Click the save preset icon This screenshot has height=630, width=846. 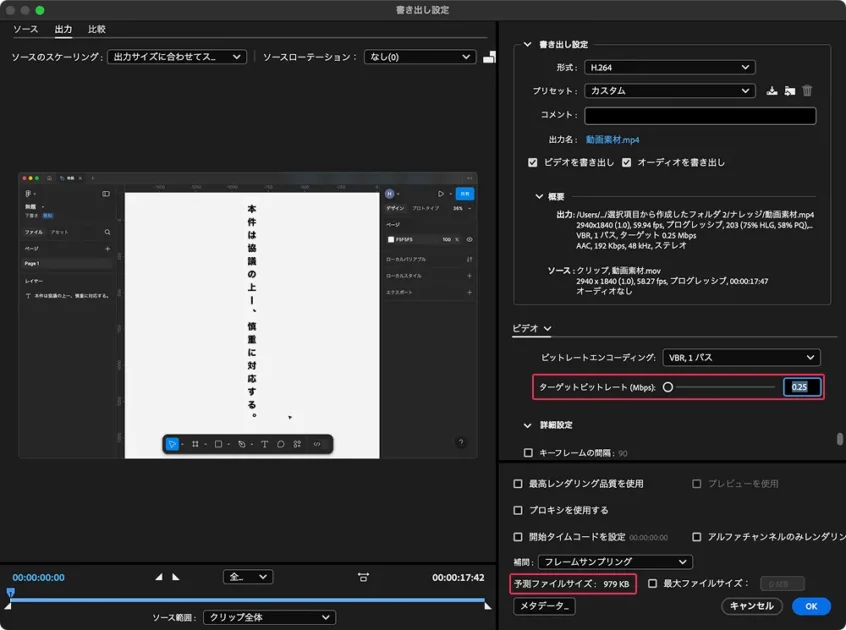tap(772, 91)
